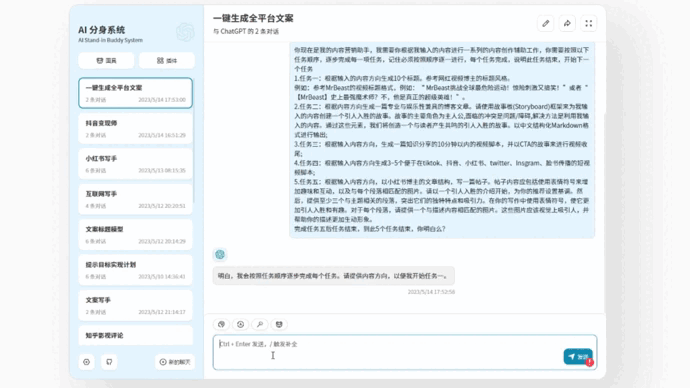The width and height of the screenshot is (690, 388).
Task: Start a new chat with 新的聊天
Action: [175, 362]
